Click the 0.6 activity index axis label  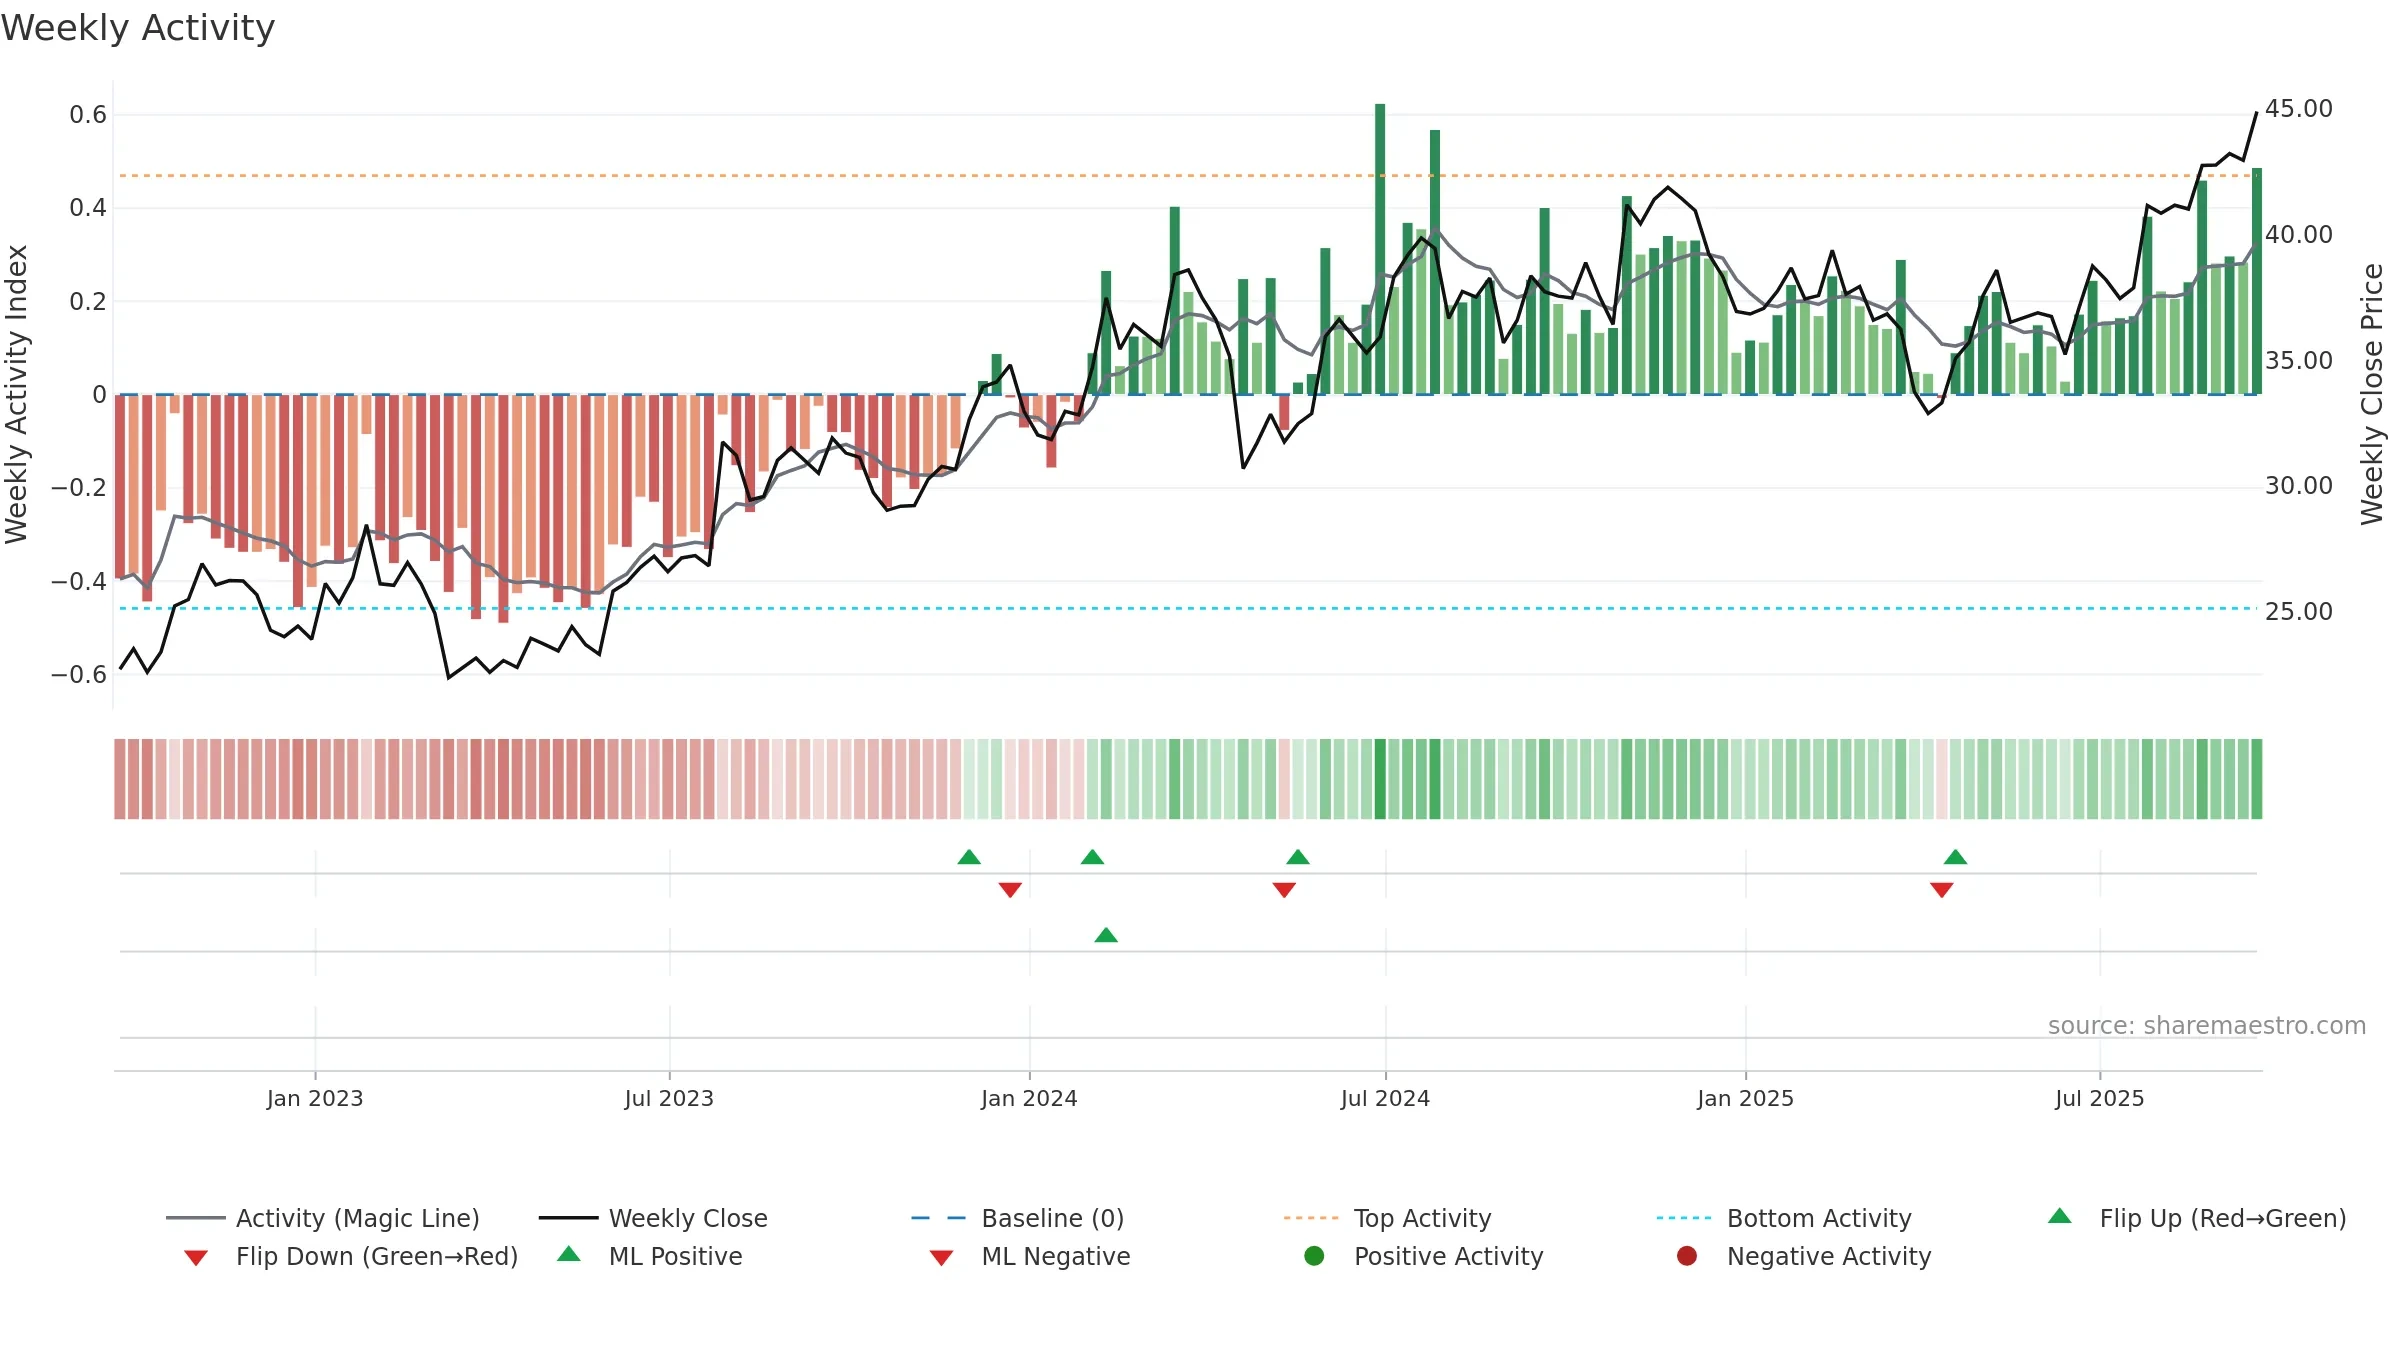88,115
